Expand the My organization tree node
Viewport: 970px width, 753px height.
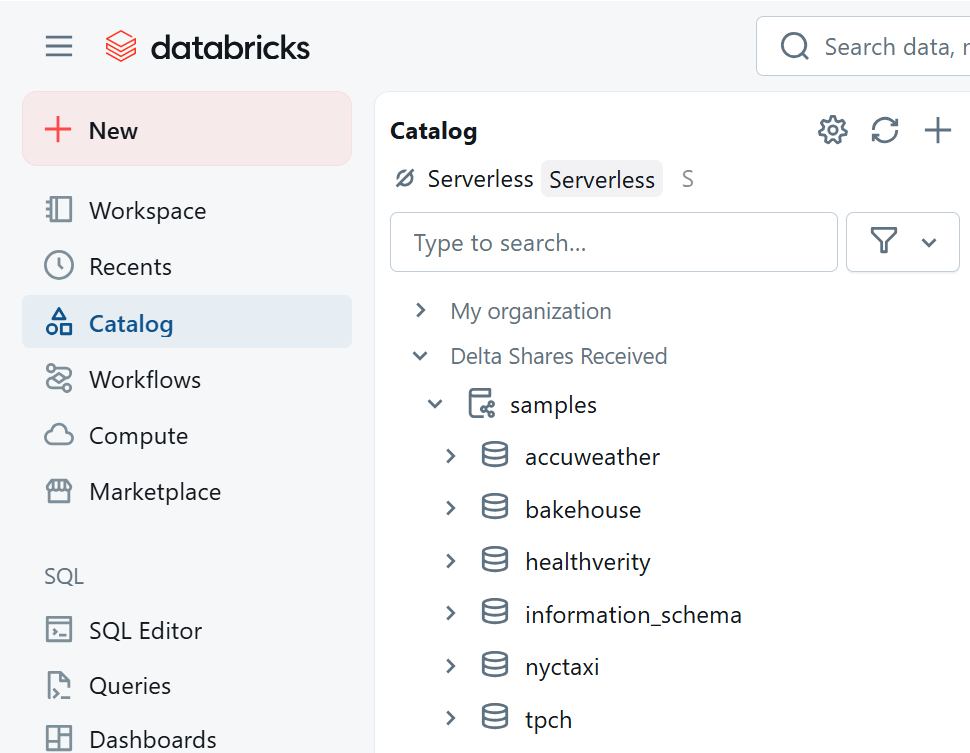tap(419, 310)
